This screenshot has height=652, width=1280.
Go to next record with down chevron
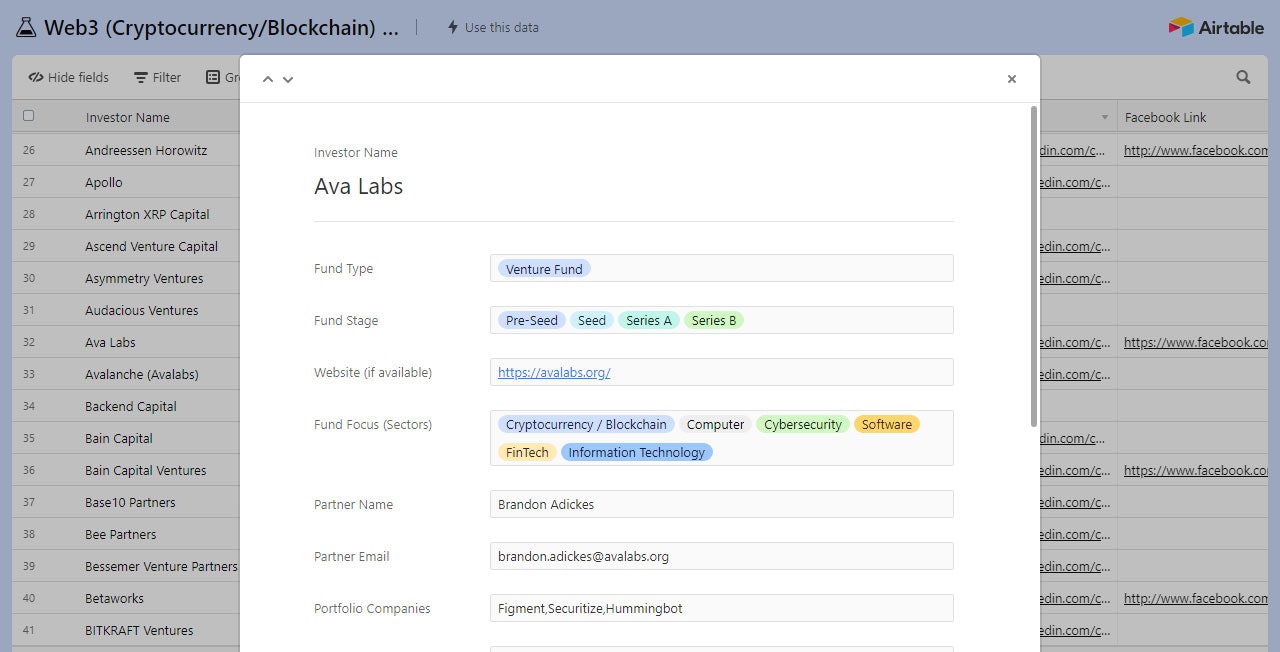point(288,79)
